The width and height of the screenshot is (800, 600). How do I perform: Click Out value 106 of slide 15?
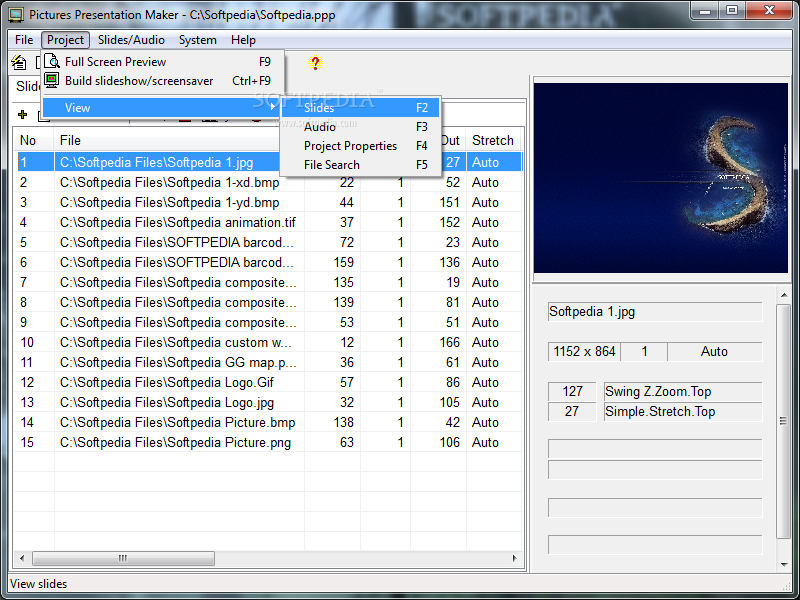449,442
